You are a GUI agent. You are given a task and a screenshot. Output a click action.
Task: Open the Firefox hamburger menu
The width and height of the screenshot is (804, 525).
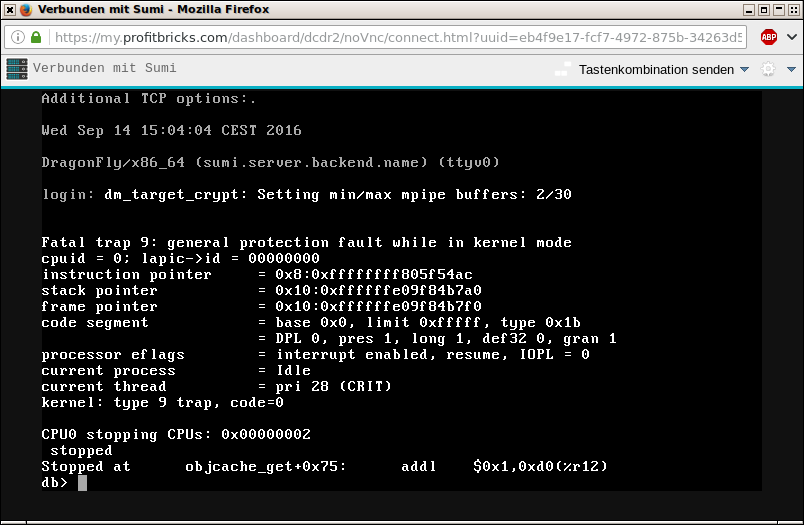tap(791, 37)
